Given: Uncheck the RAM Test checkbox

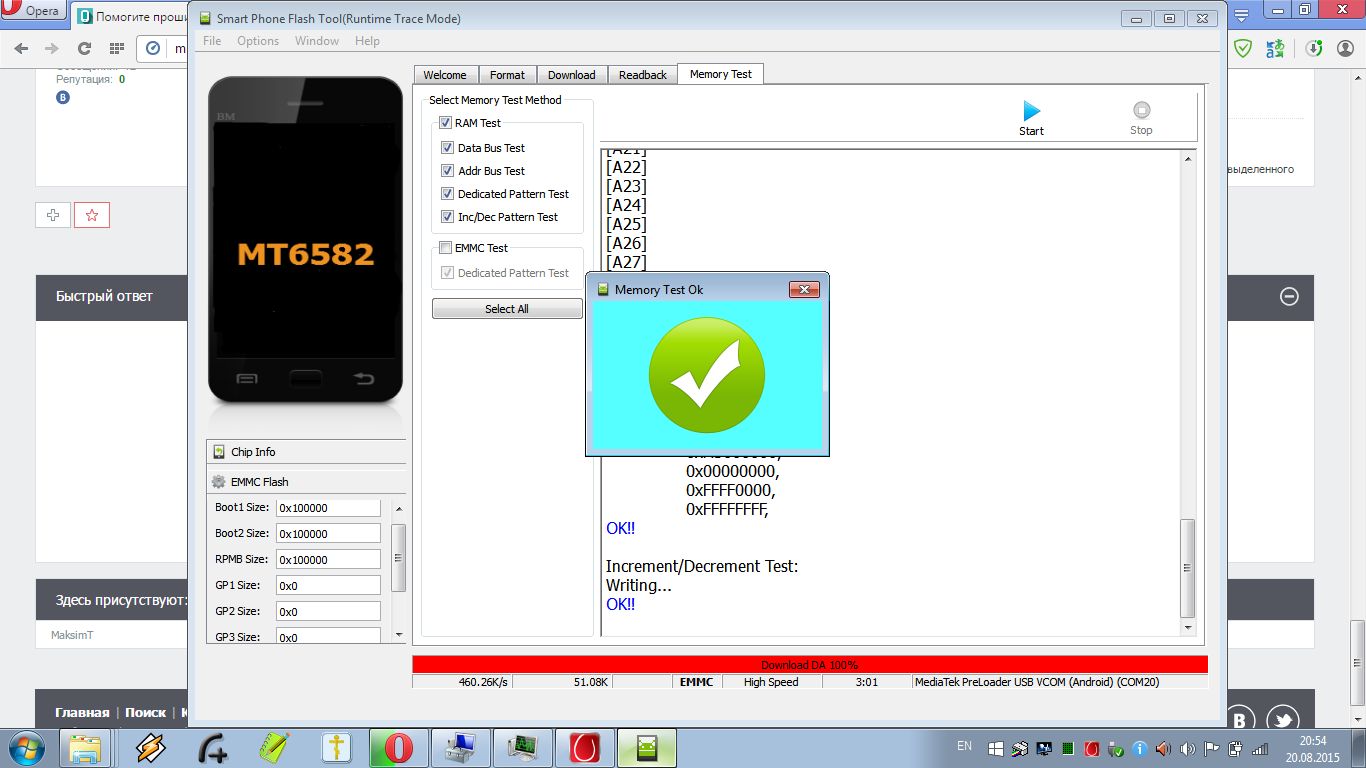Looking at the screenshot, I should click(445, 123).
